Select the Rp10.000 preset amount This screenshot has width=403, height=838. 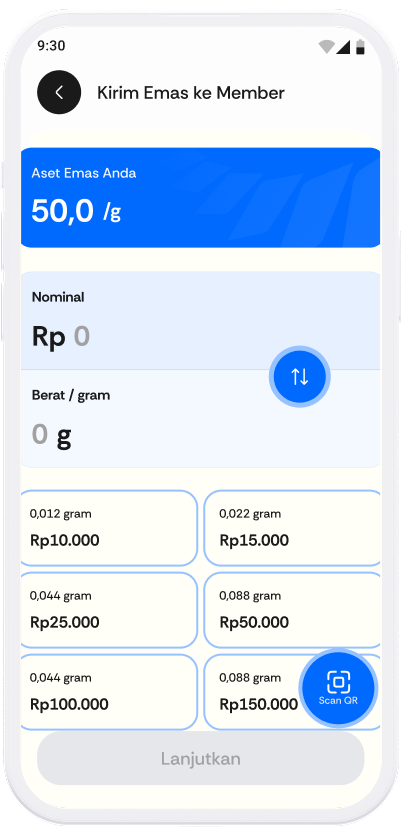click(x=109, y=528)
